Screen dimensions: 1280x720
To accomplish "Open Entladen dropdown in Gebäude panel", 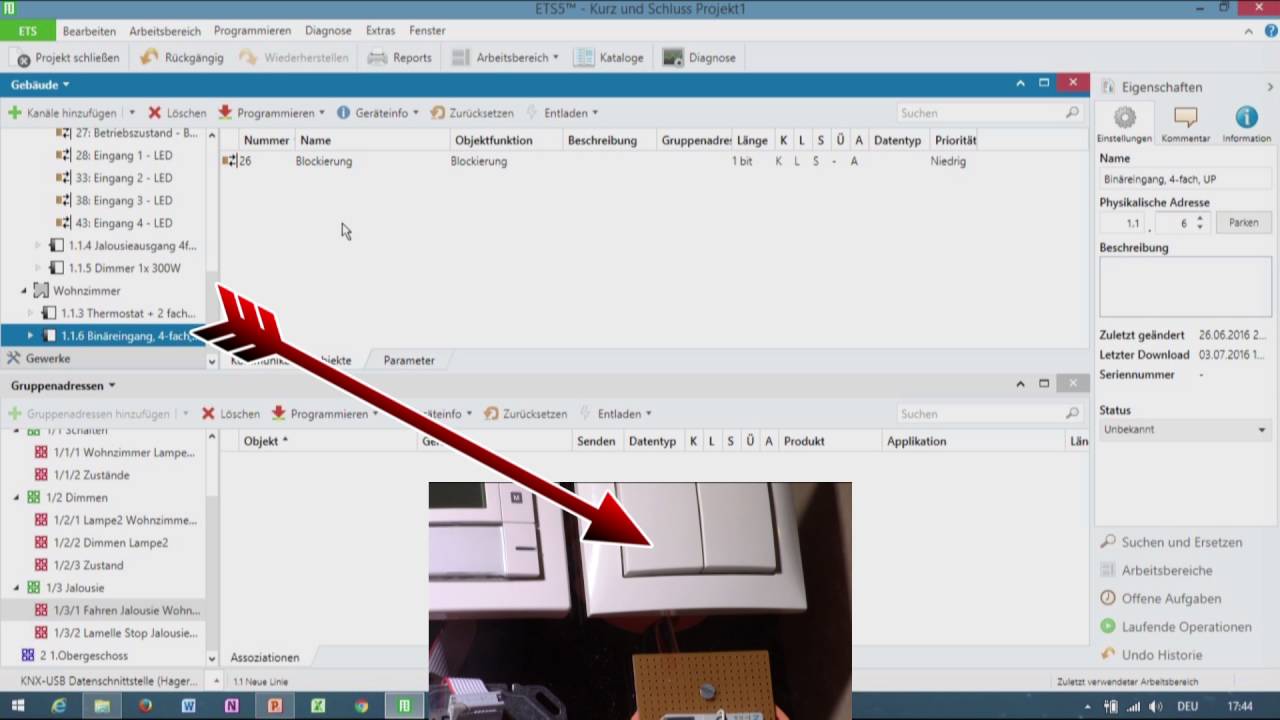I will point(562,113).
